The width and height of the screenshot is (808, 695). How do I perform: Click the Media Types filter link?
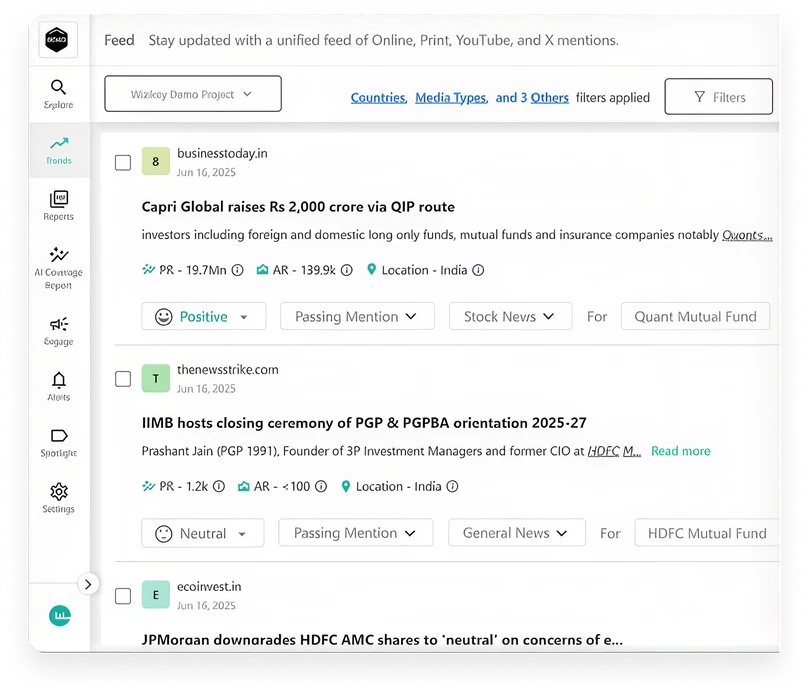(451, 98)
